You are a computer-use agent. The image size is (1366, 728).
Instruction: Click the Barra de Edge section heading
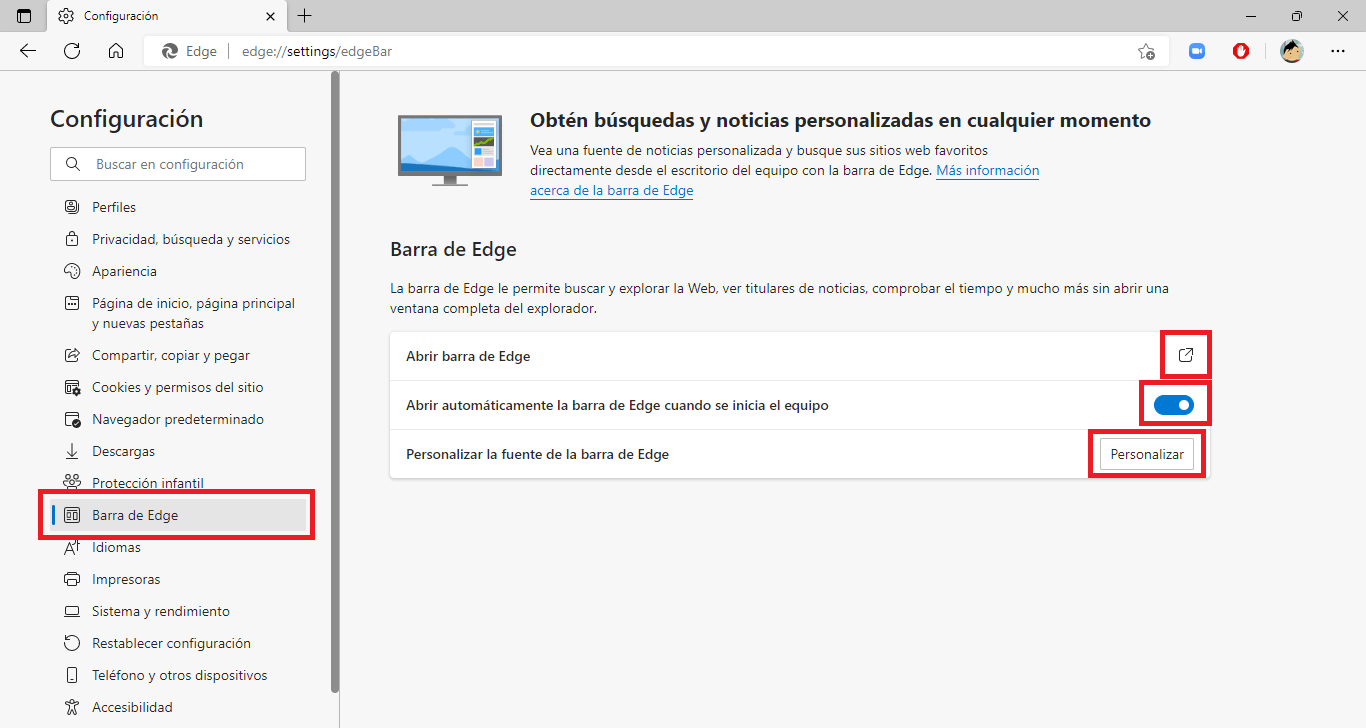point(453,250)
